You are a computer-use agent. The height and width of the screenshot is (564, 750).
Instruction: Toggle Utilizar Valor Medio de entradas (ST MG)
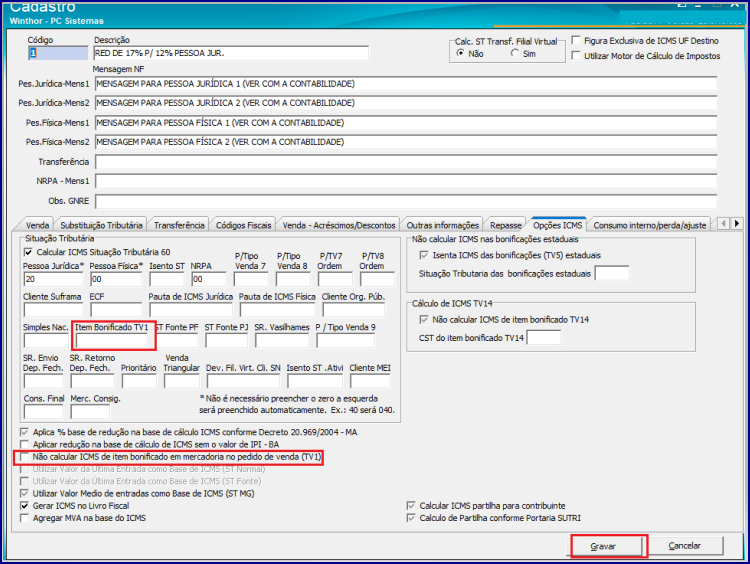click(24, 493)
